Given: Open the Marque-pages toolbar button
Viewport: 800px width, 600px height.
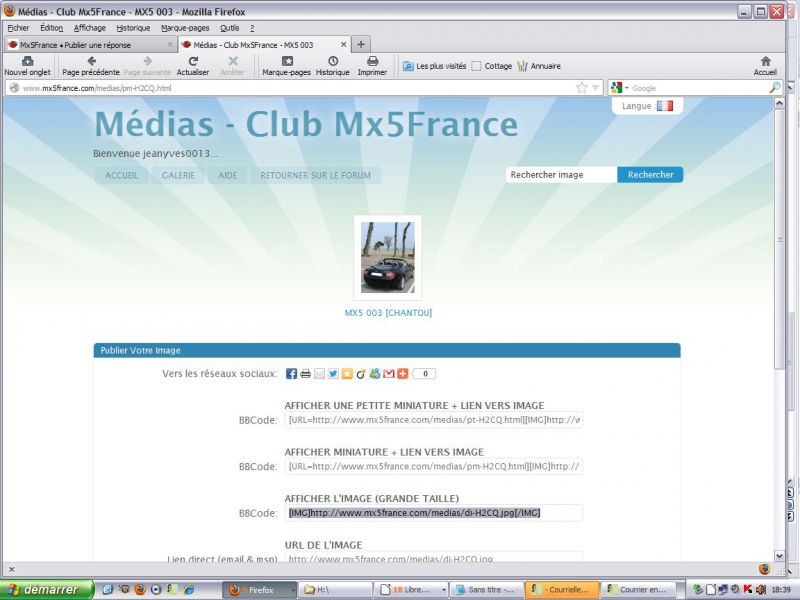Looking at the screenshot, I should 287,66.
